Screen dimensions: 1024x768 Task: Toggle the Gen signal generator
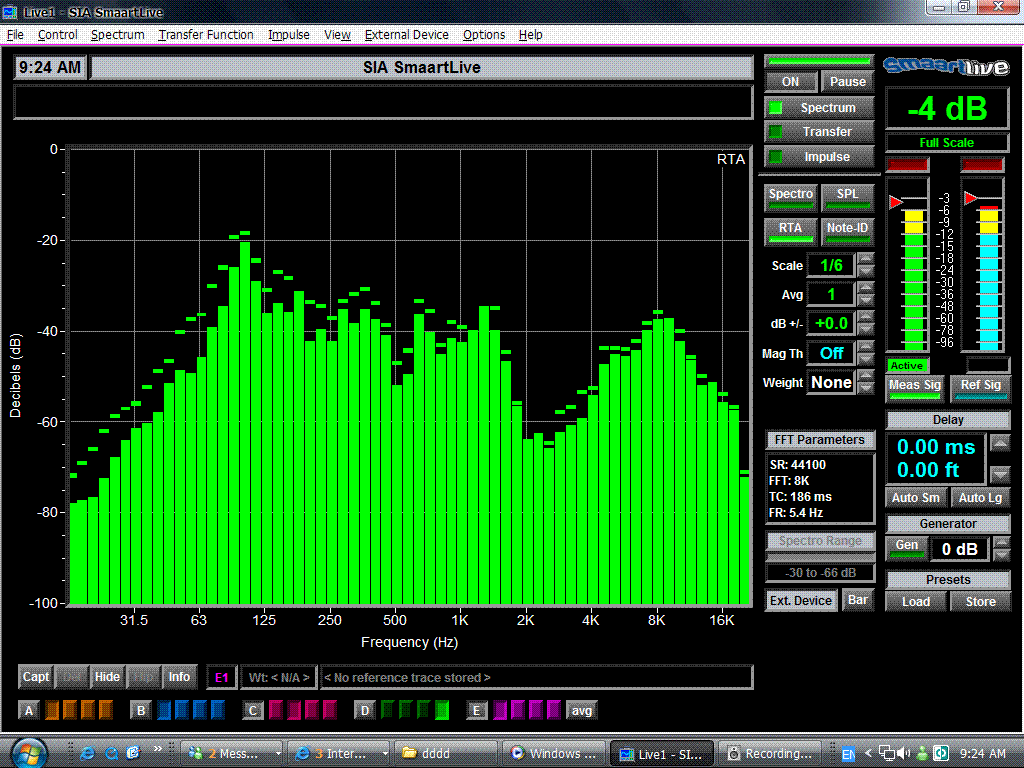click(906, 549)
